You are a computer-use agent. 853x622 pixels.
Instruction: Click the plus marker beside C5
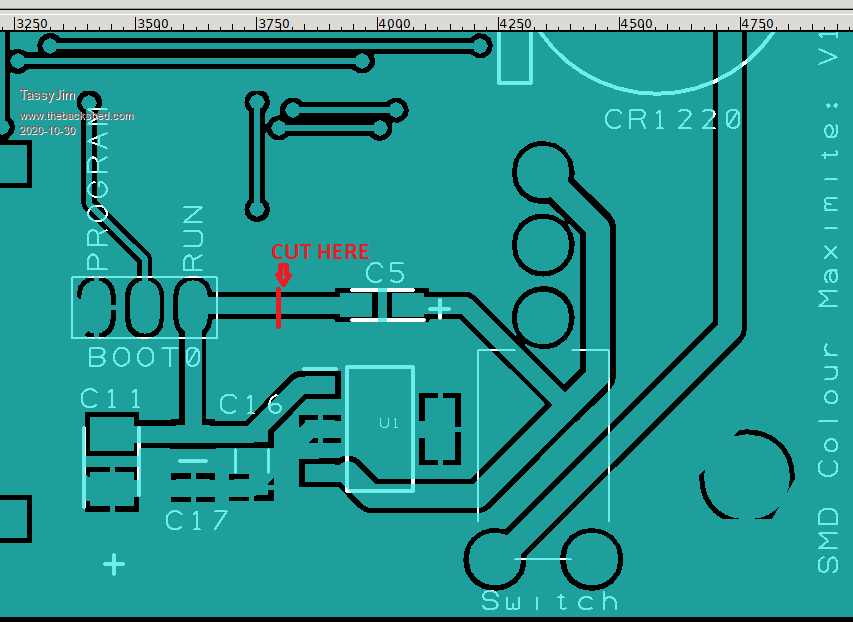coord(439,310)
